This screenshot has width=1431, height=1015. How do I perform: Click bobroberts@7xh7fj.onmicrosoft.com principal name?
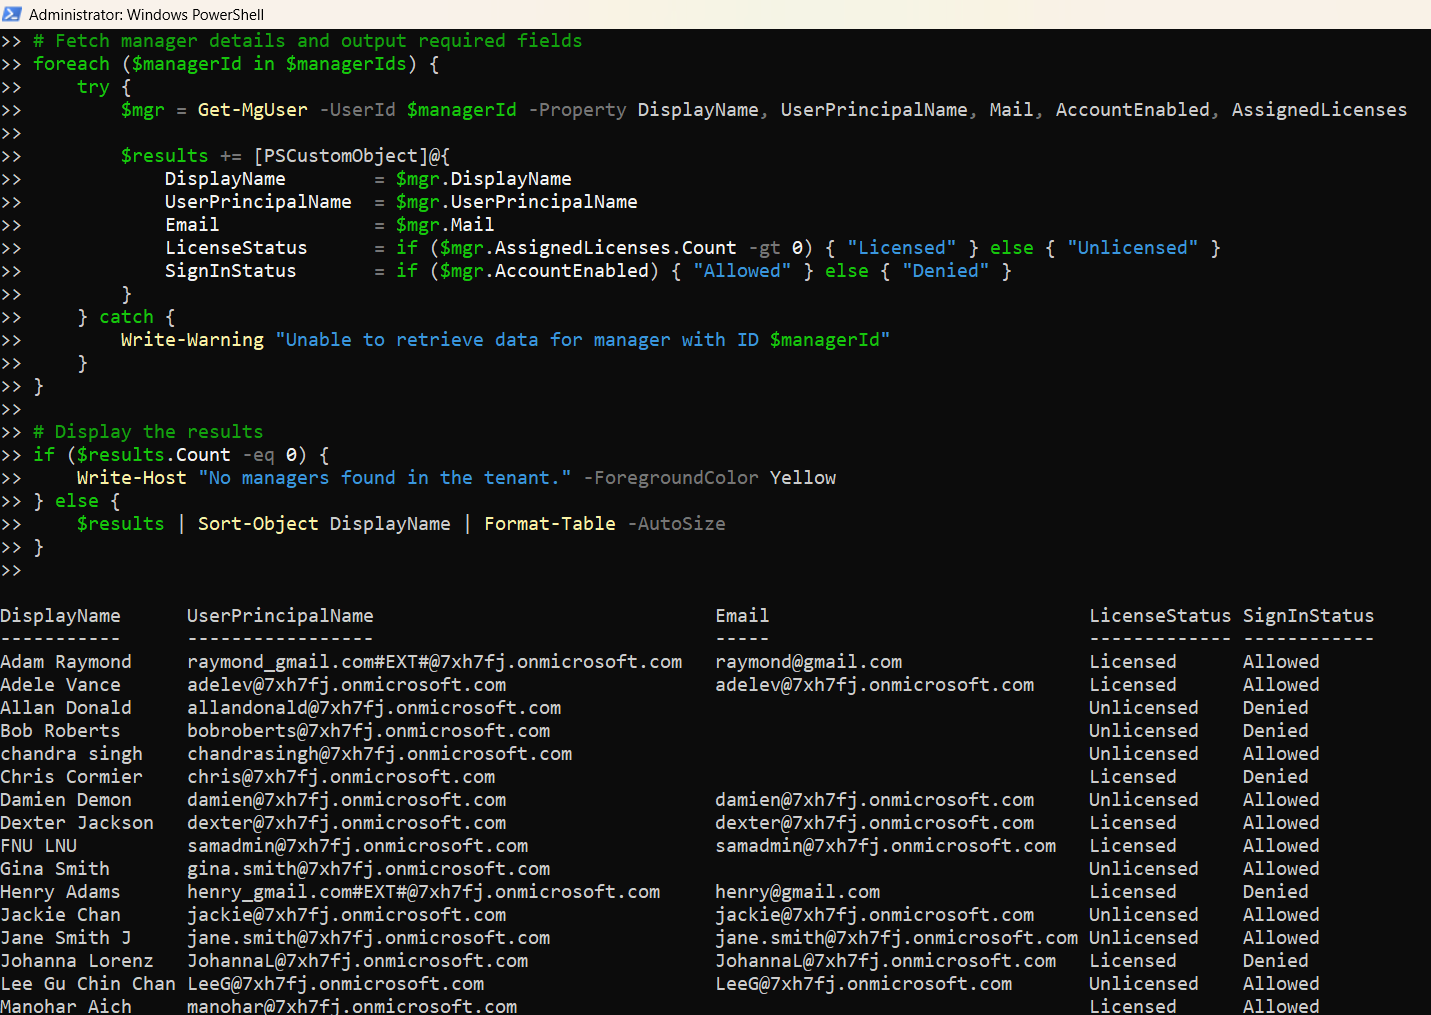368,731
